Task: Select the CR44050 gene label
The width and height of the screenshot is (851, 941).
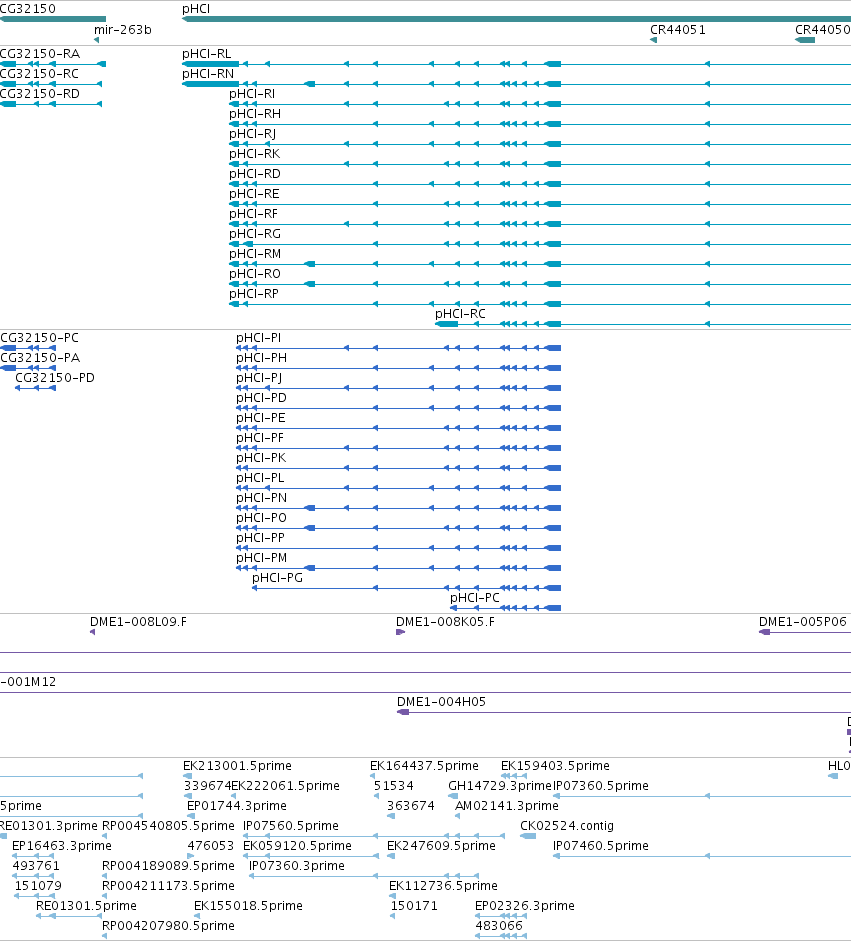Action: (x=823, y=29)
